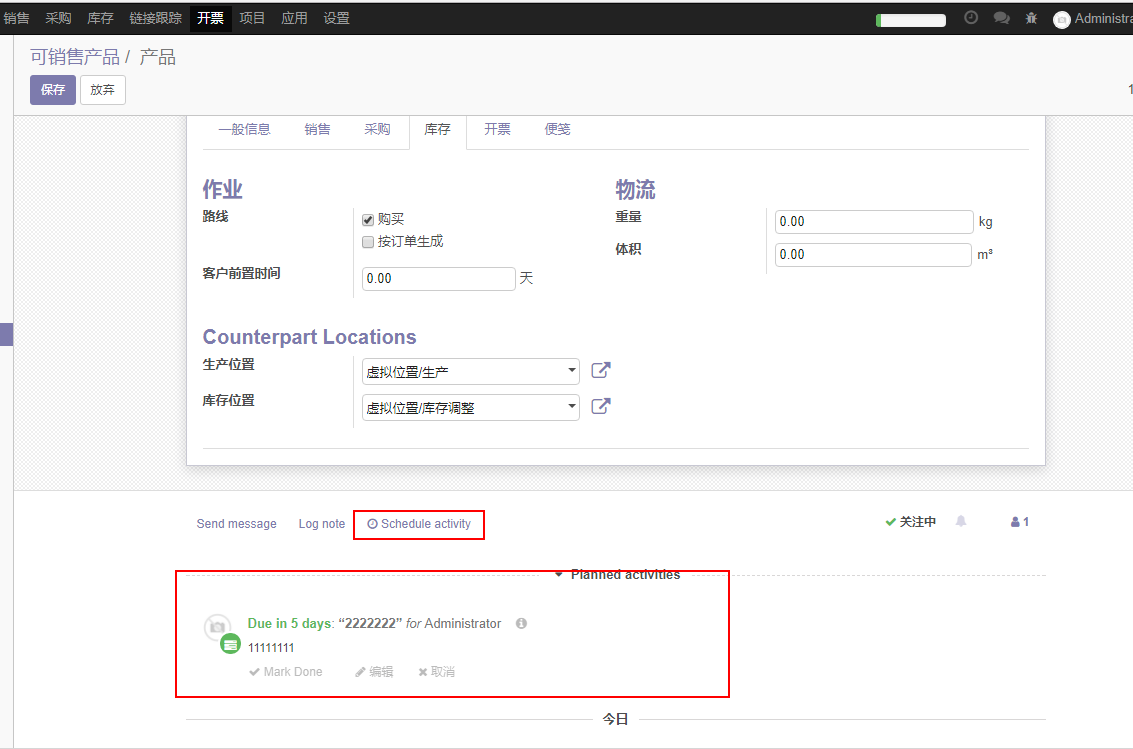
Task: Open external link for 库存位置 field
Action: (x=600, y=407)
